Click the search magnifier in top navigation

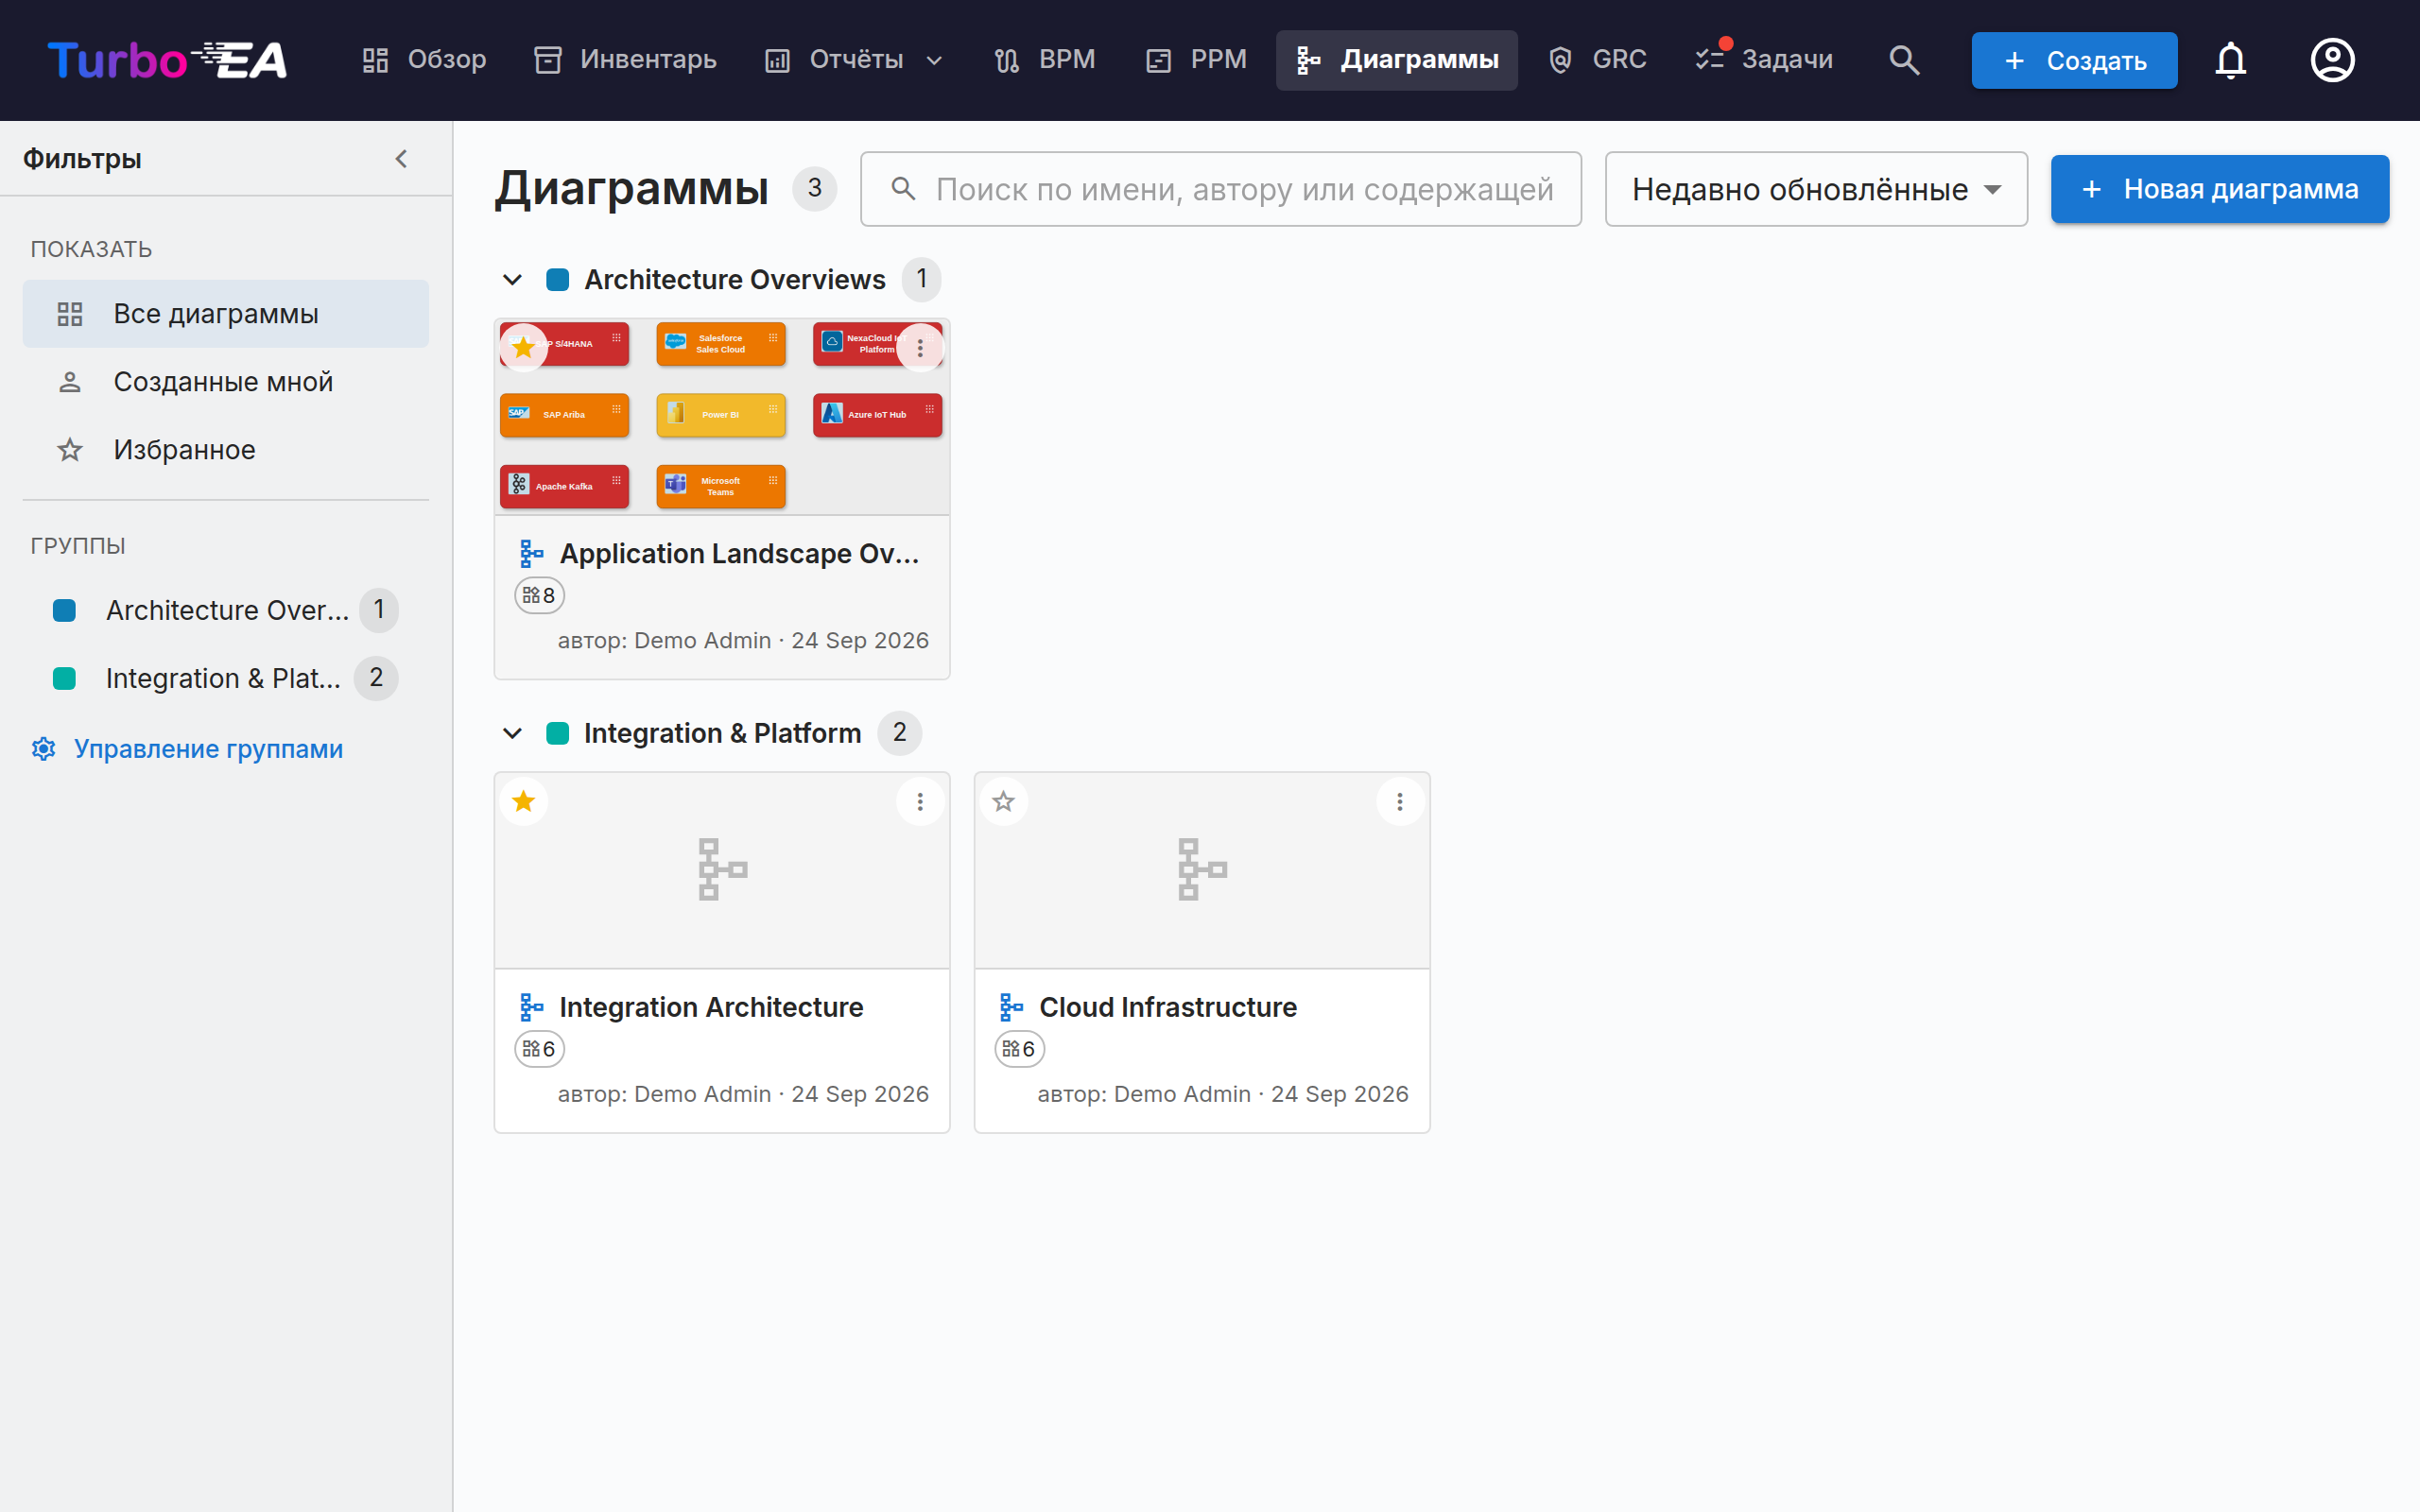coord(1904,60)
